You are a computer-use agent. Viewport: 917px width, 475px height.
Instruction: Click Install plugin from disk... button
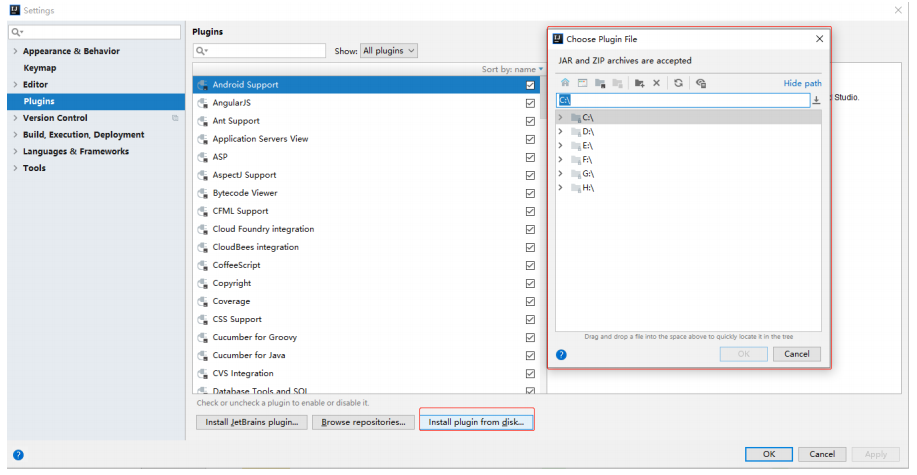point(477,422)
